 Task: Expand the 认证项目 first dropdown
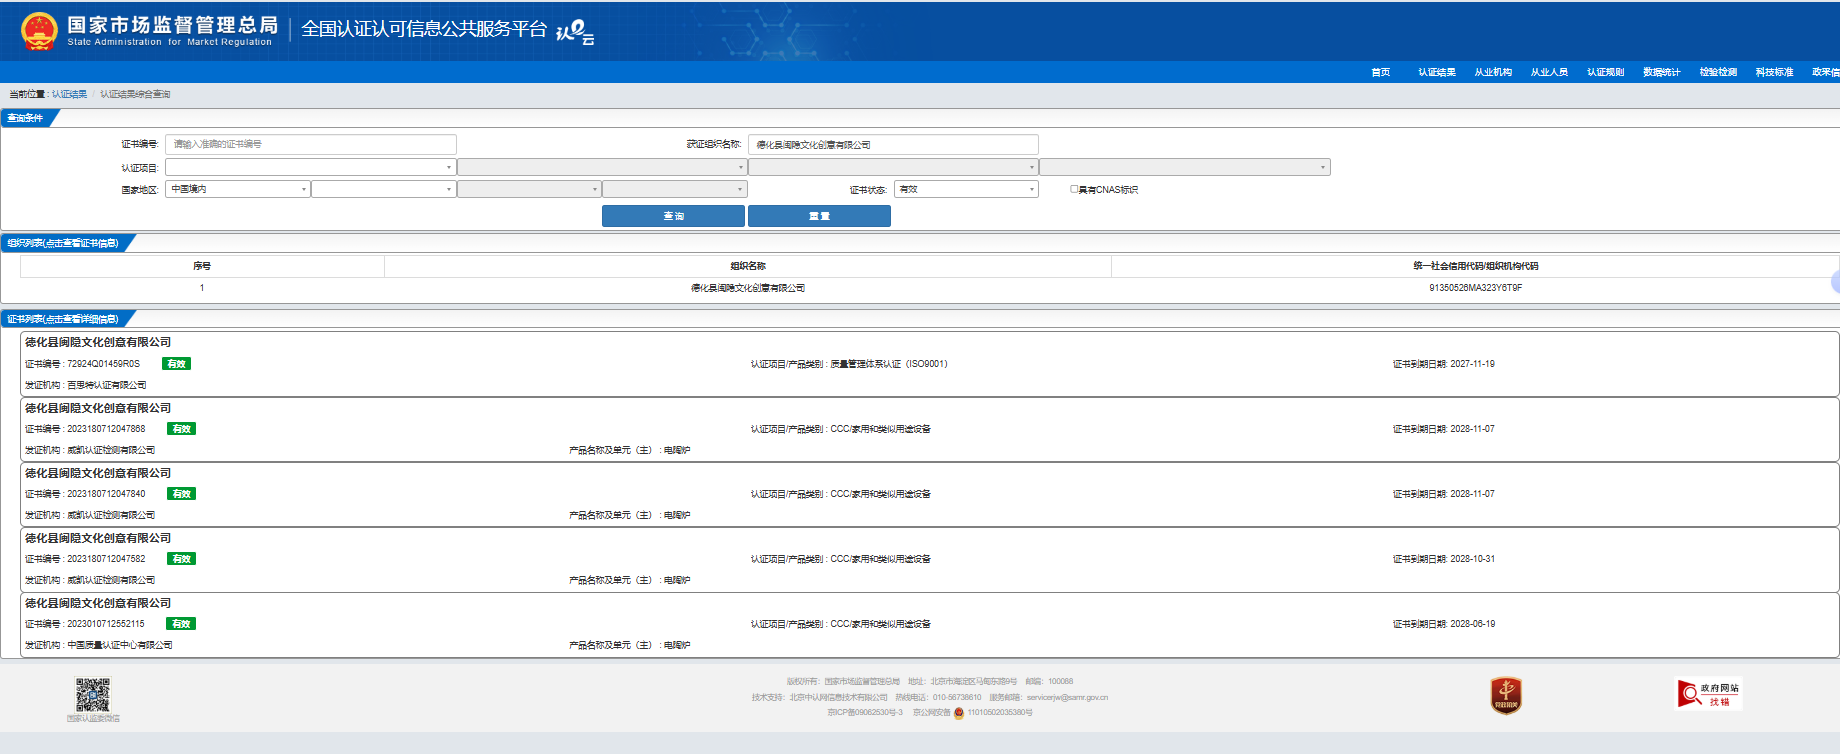(x=310, y=168)
